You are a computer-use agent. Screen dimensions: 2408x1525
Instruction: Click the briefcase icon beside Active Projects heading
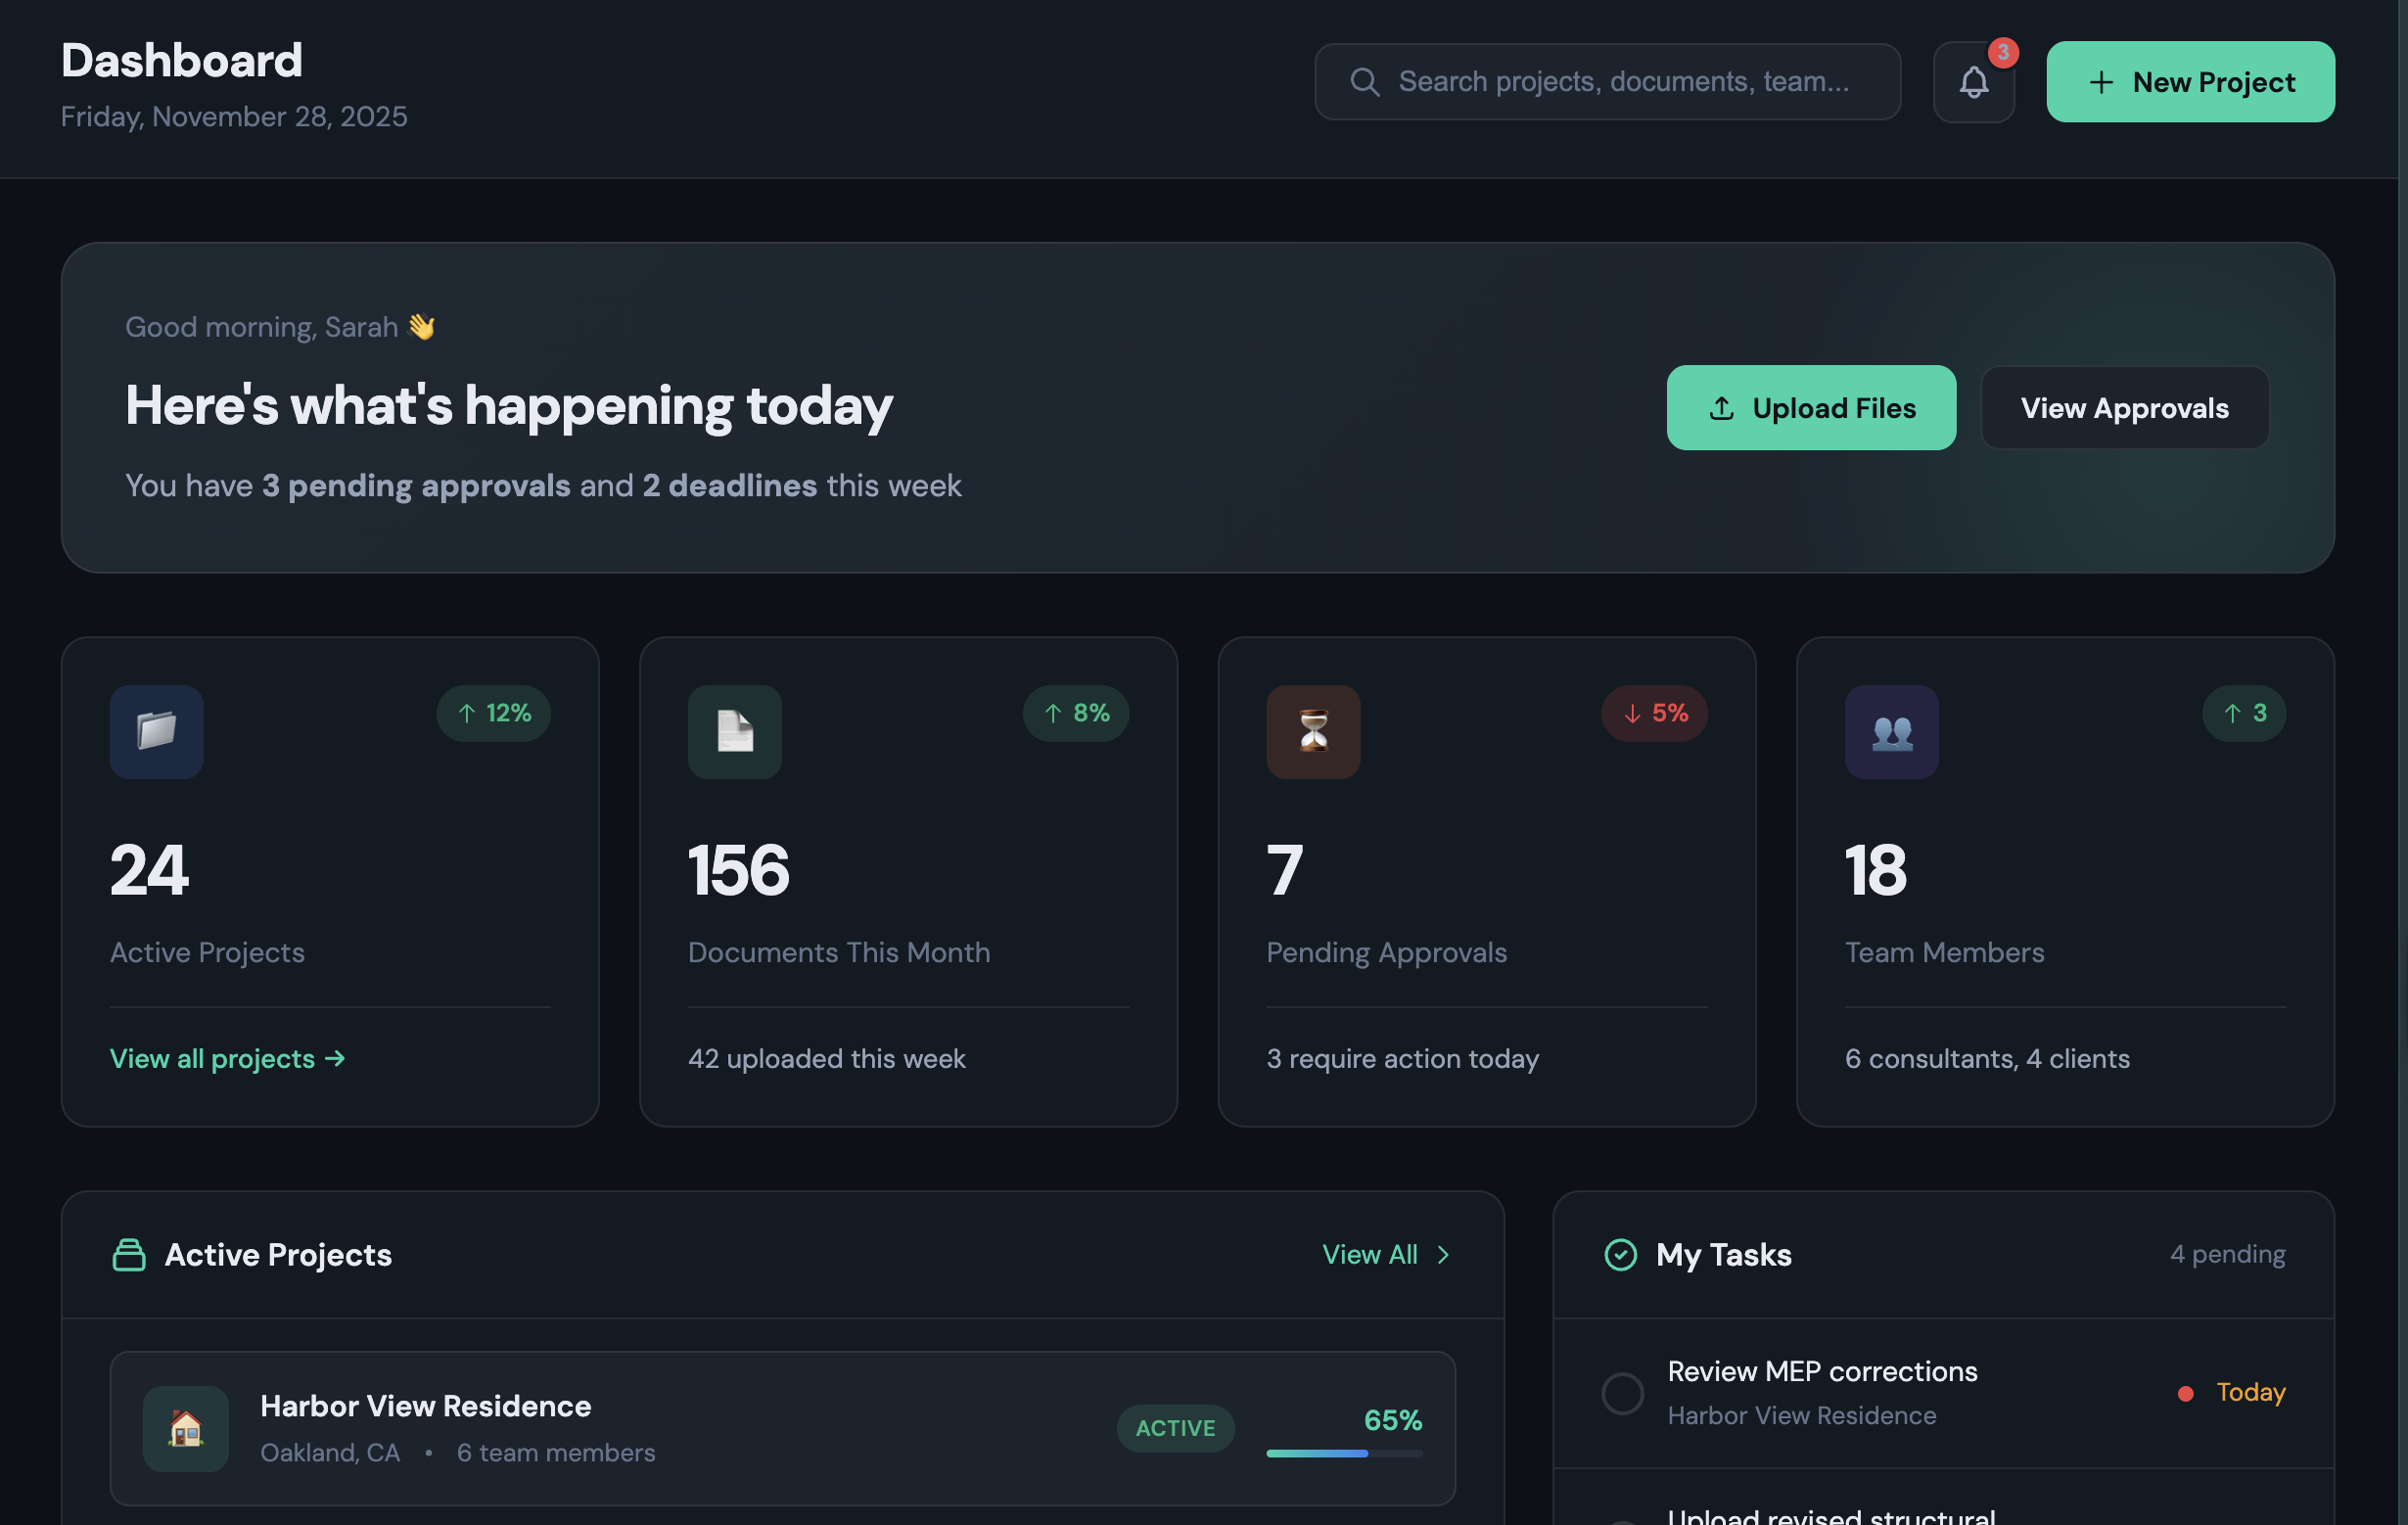[128, 1254]
